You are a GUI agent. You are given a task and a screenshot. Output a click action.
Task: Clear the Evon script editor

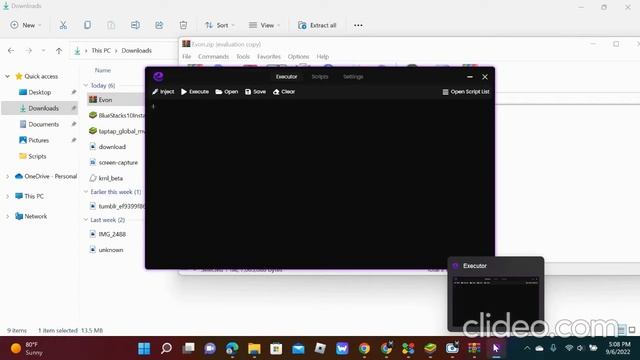(284, 92)
